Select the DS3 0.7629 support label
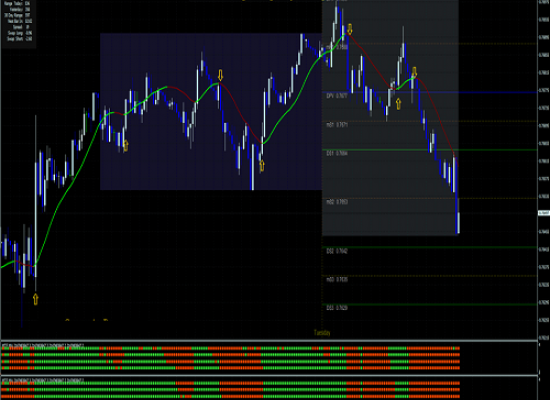The image size is (550, 400). click(x=337, y=307)
